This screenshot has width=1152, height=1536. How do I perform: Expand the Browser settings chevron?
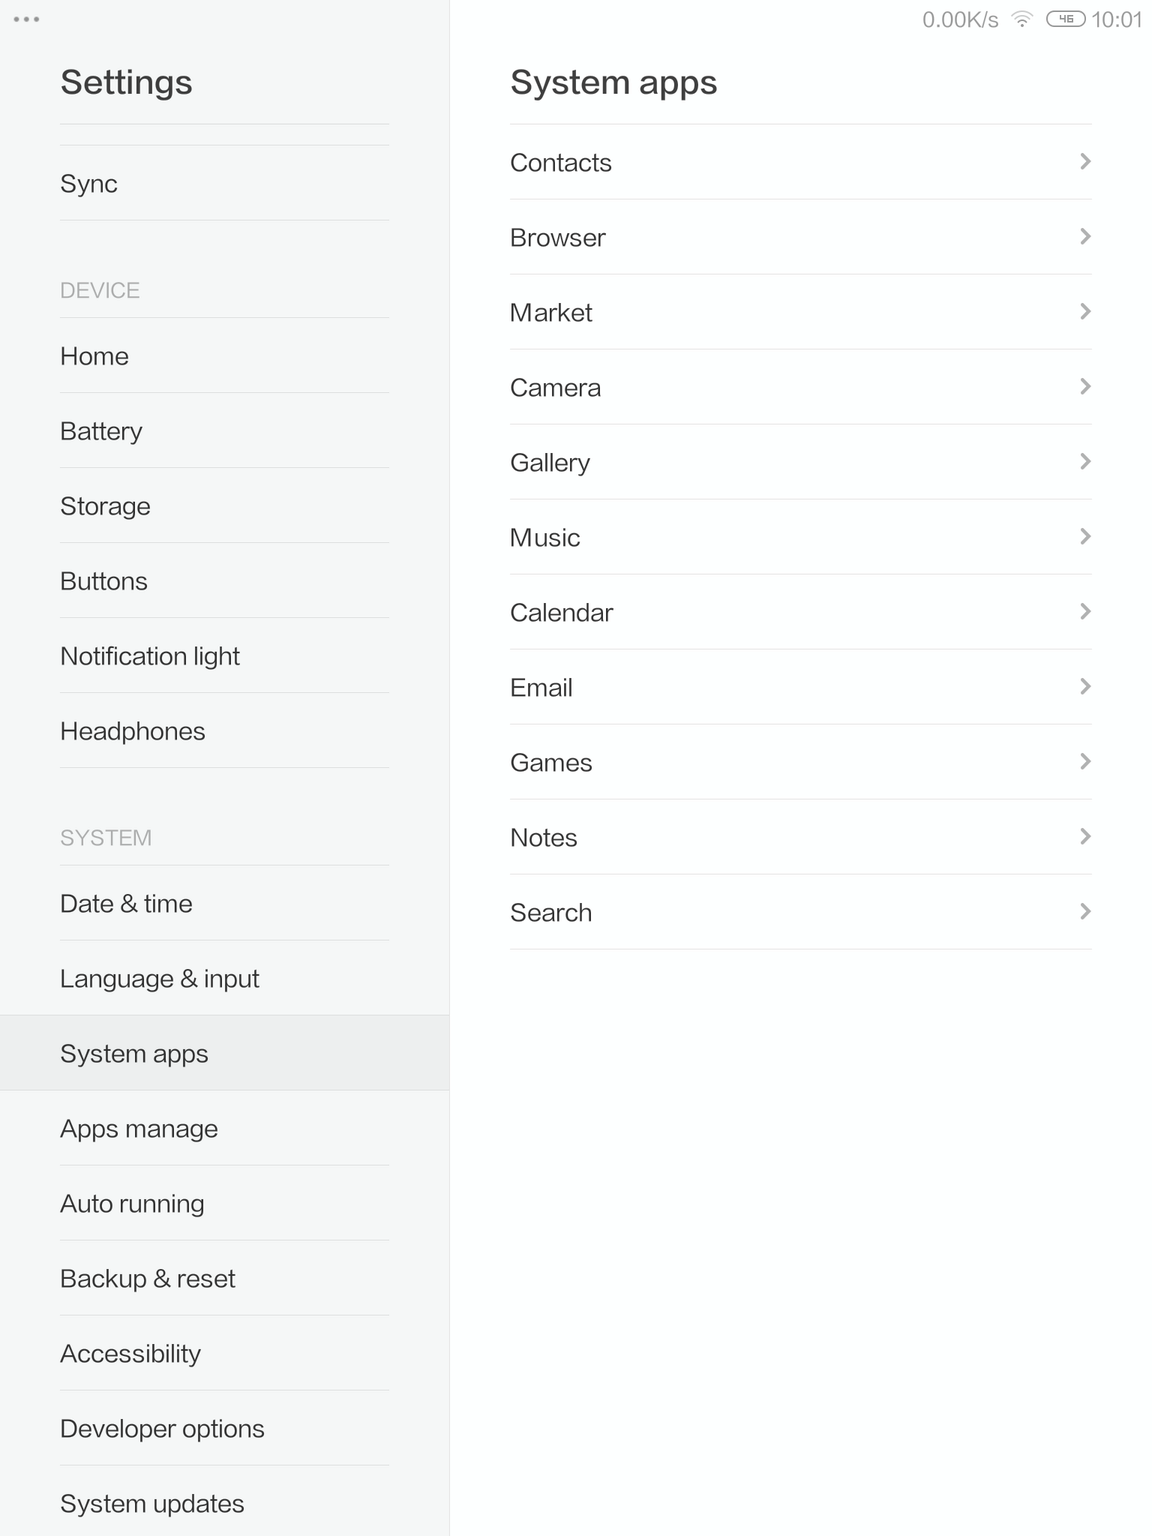coord(1085,237)
